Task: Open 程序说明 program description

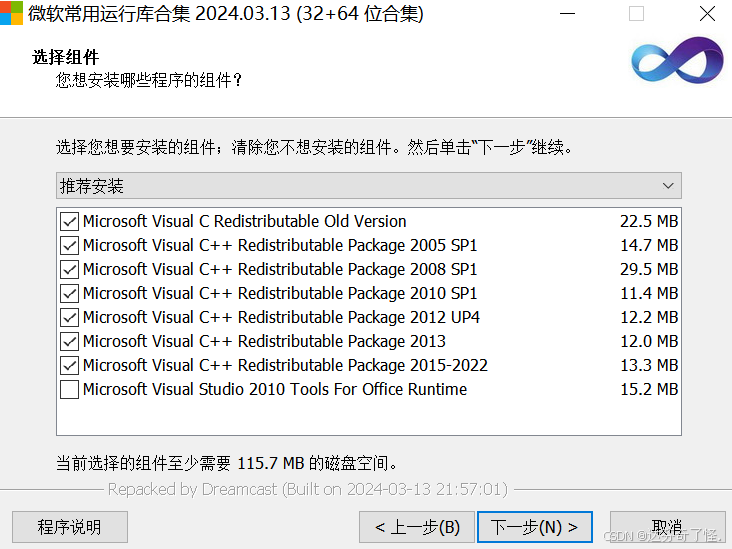Action: [x=70, y=527]
